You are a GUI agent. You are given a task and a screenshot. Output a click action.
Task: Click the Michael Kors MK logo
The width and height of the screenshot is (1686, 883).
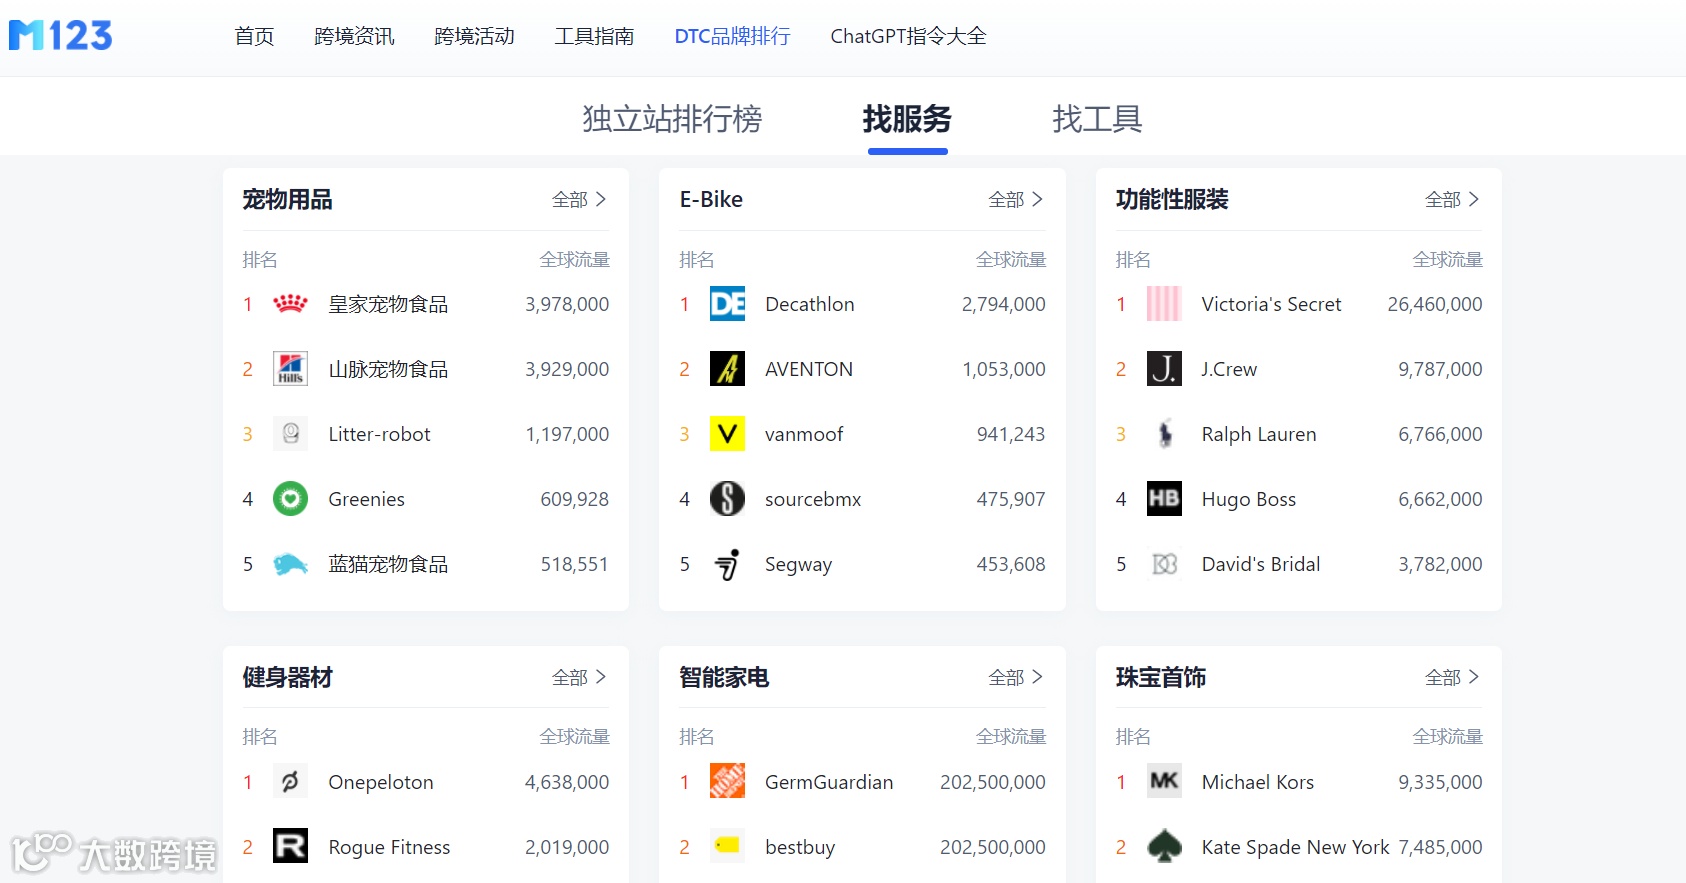[1164, 782]
